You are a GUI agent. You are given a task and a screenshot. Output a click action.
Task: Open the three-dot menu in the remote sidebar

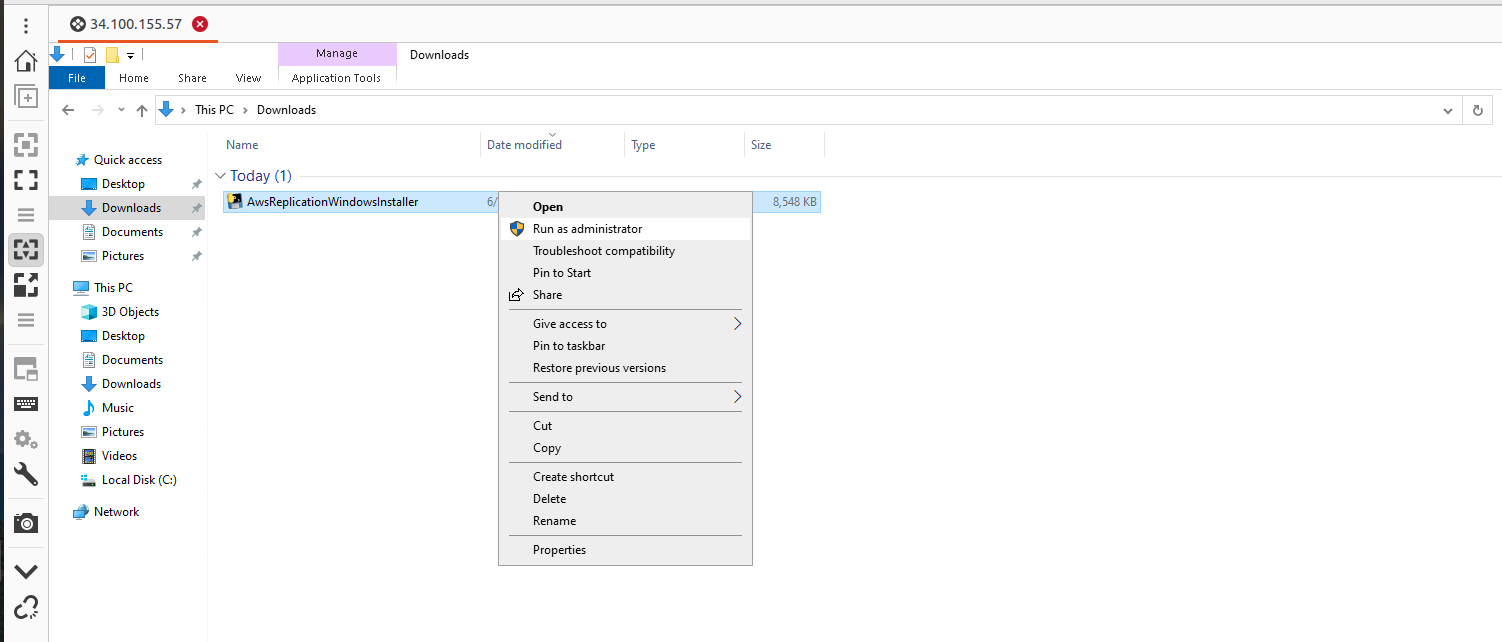point(26,26)
